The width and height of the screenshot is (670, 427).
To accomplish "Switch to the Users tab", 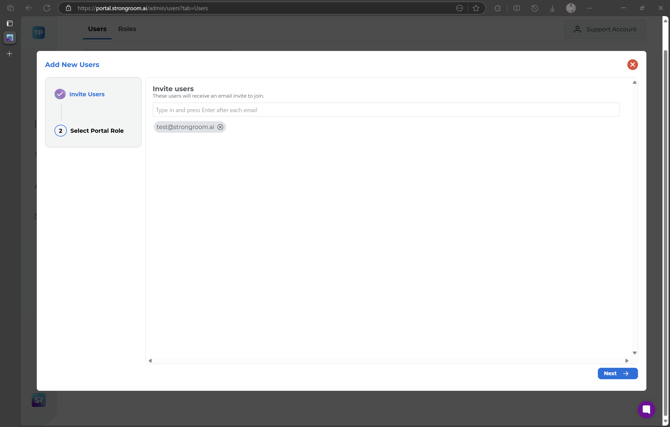I will click(97, 29).
